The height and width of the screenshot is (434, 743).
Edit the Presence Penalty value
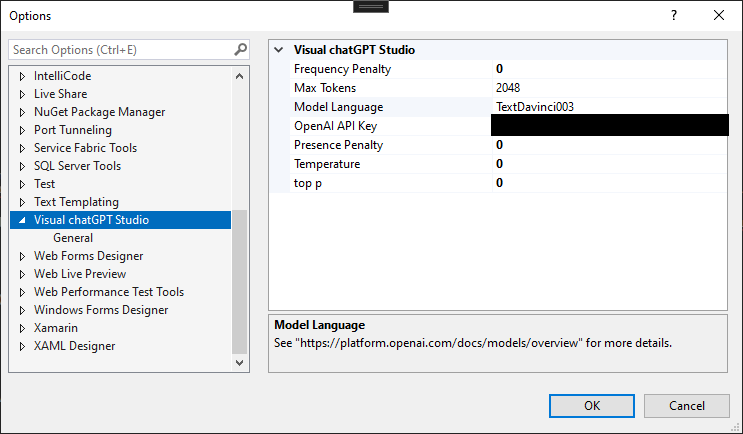[609, 145]
